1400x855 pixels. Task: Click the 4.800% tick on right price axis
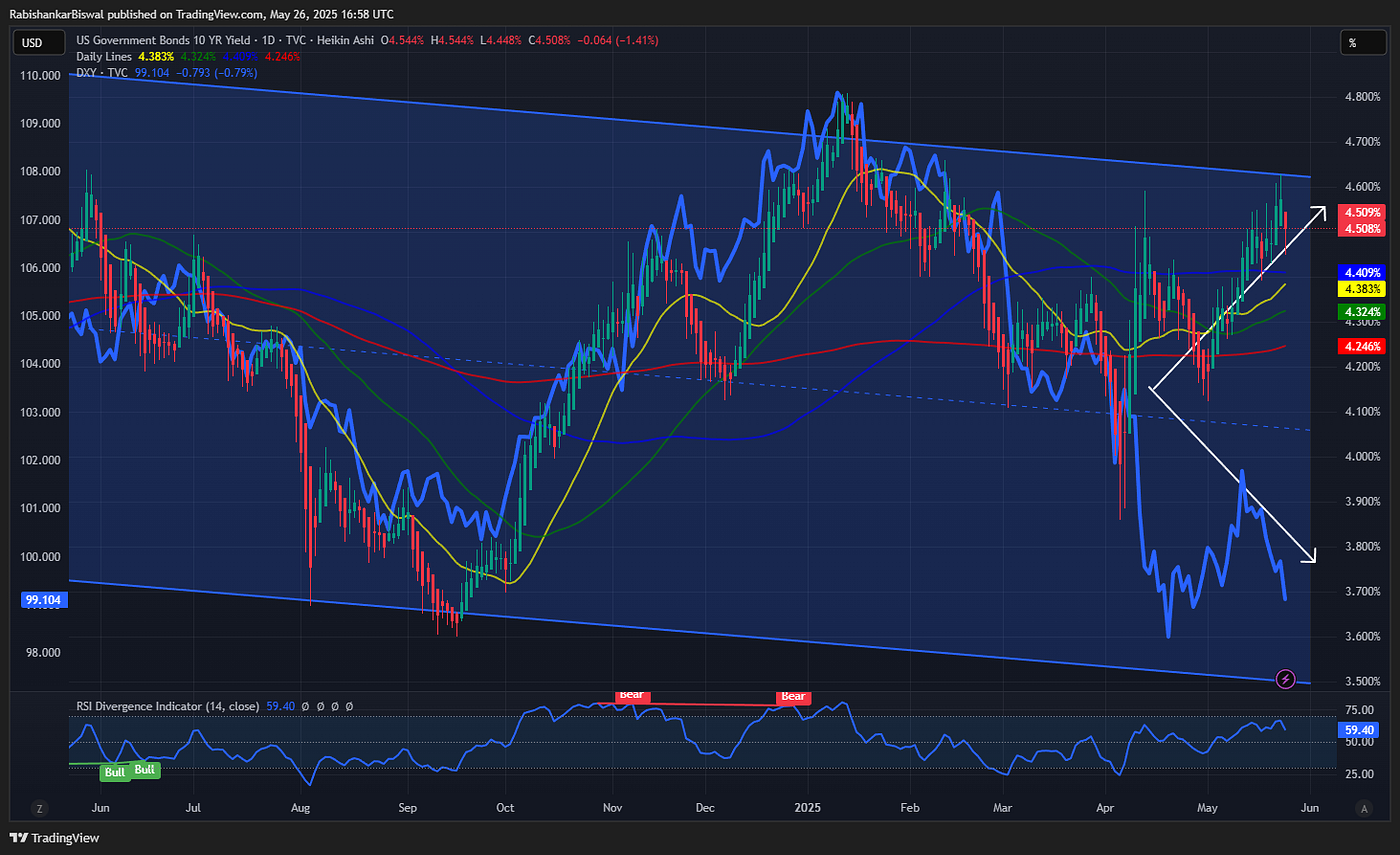coord(1364,97)
